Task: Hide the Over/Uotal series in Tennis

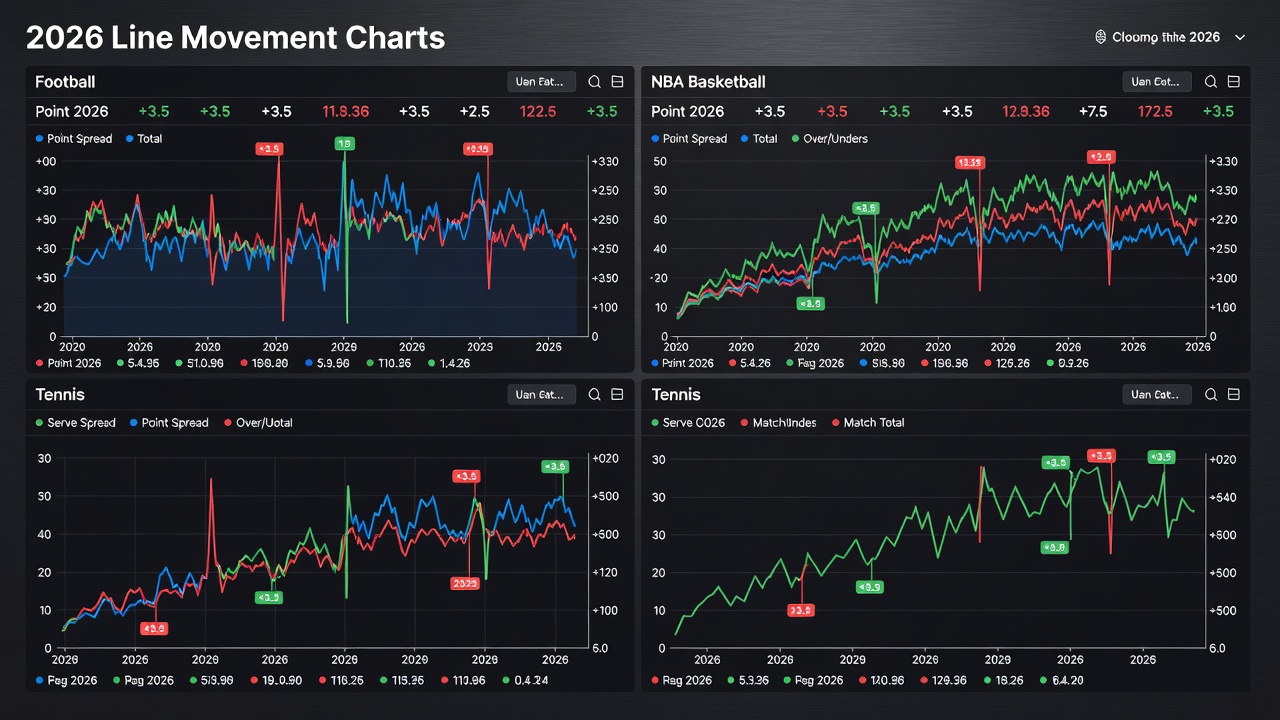Action: coord(257,423)
